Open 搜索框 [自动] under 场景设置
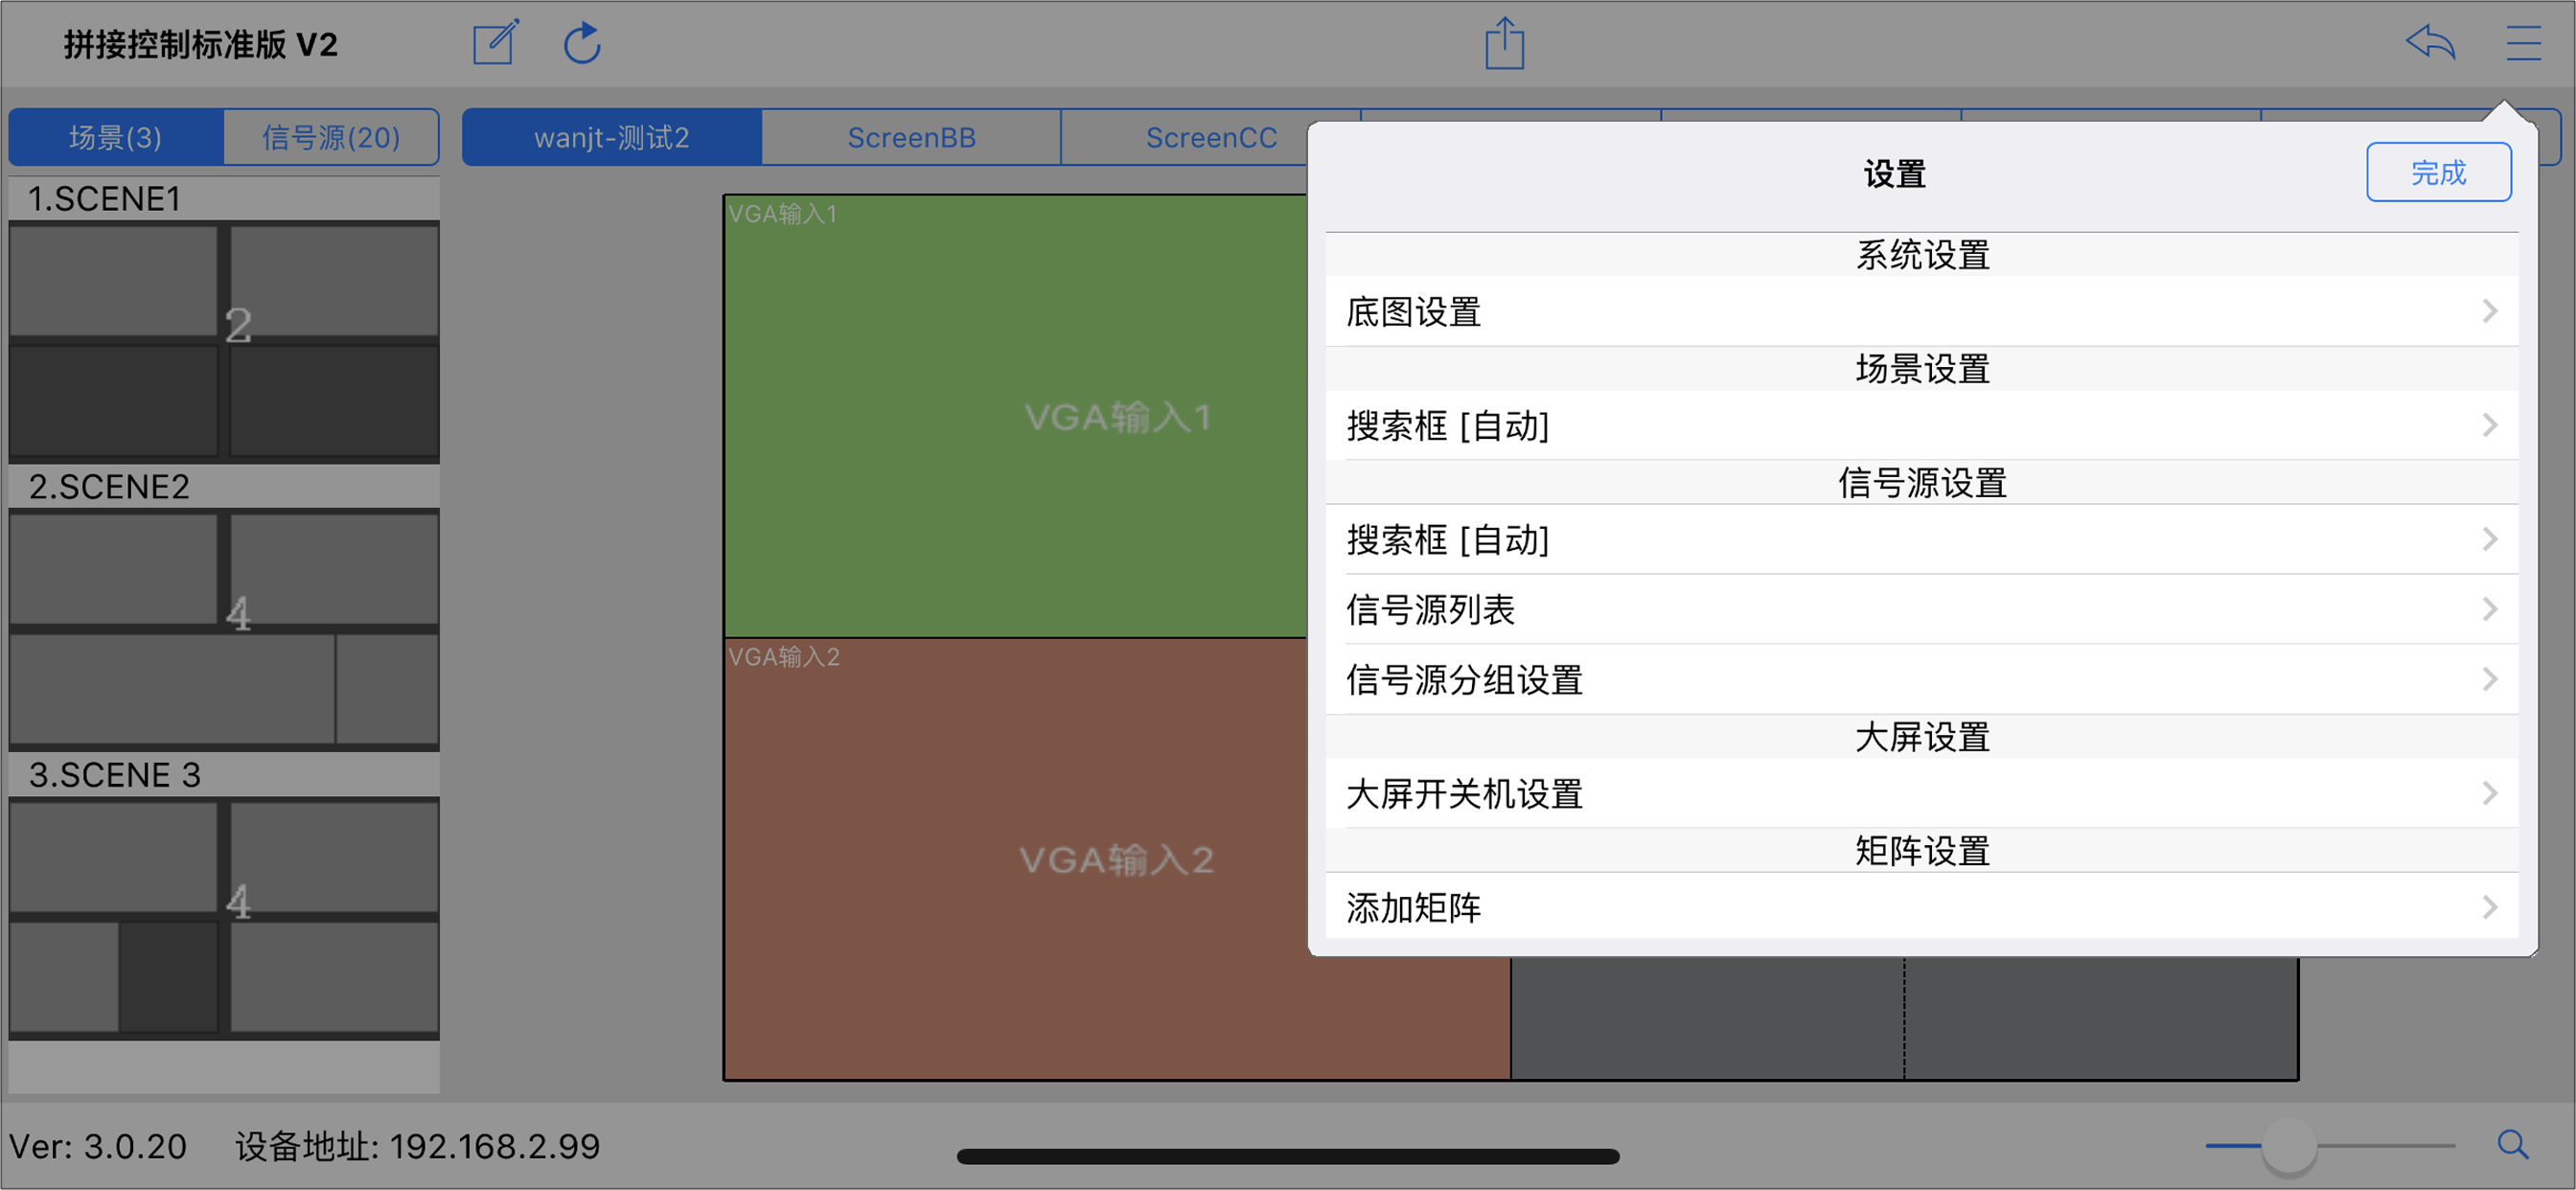The width and height of the screenshot is (2576, 1190). point(1921,426)
